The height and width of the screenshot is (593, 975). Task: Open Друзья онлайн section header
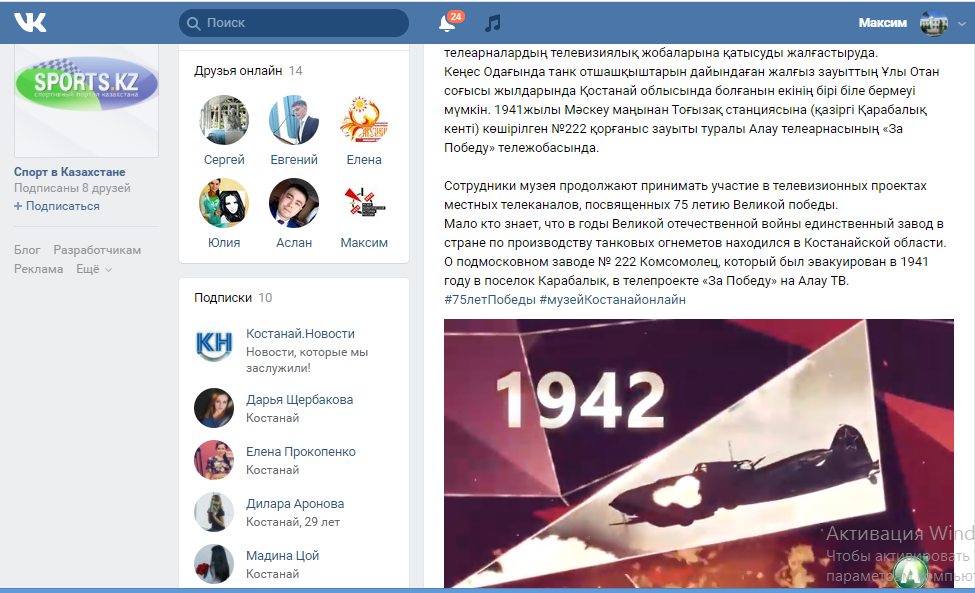click(238, 71)
